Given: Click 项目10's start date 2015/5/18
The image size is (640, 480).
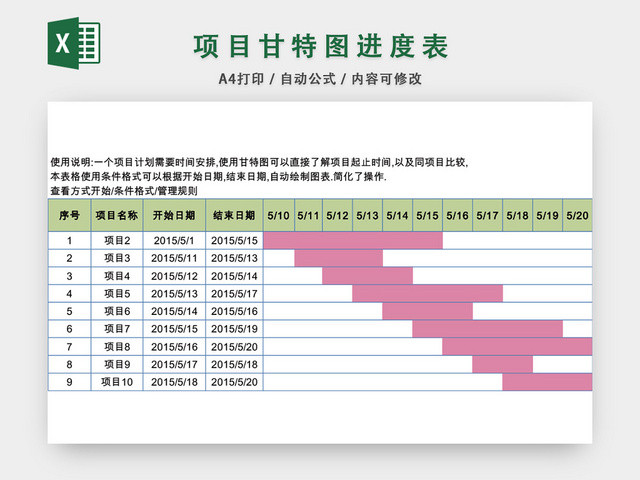Looking at the screenshot, I should click(x=174, y=382).
